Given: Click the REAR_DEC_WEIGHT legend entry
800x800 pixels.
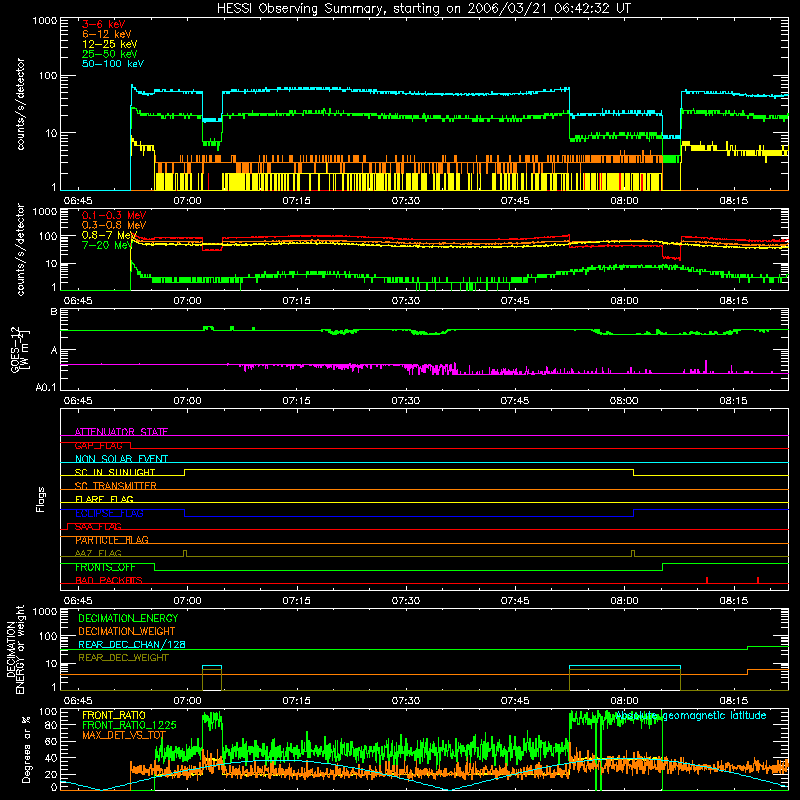Looking at the screenshot, I should pos(123,658).
